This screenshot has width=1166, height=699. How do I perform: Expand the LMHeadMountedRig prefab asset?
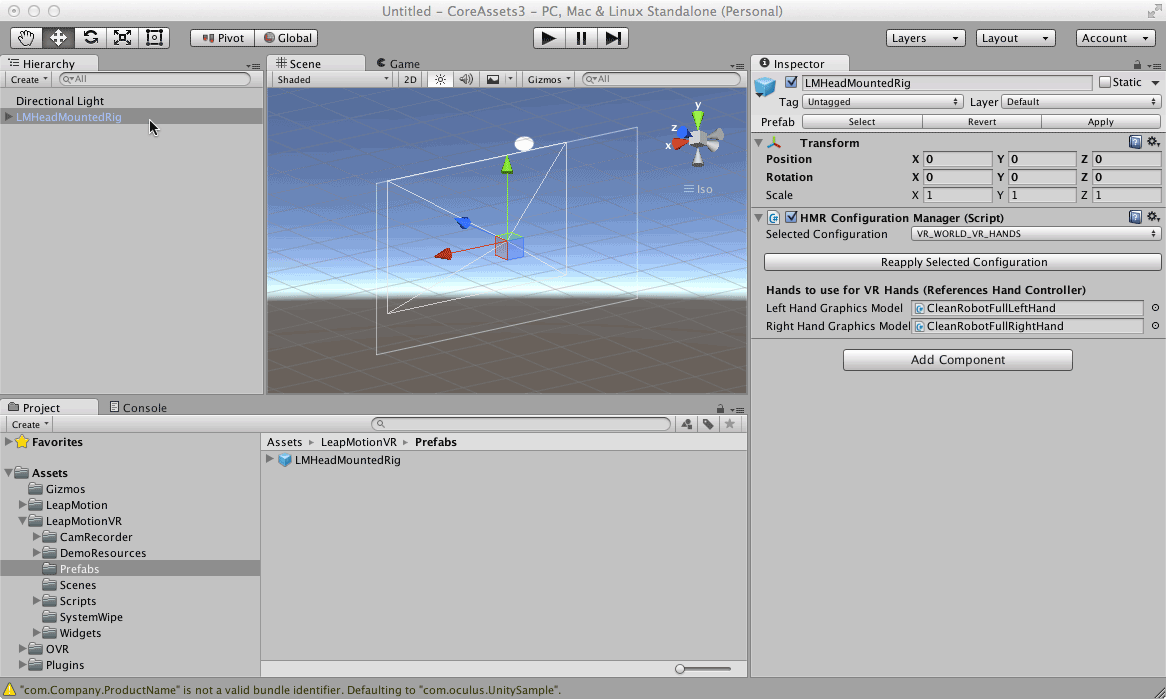(x=270, y=460)
